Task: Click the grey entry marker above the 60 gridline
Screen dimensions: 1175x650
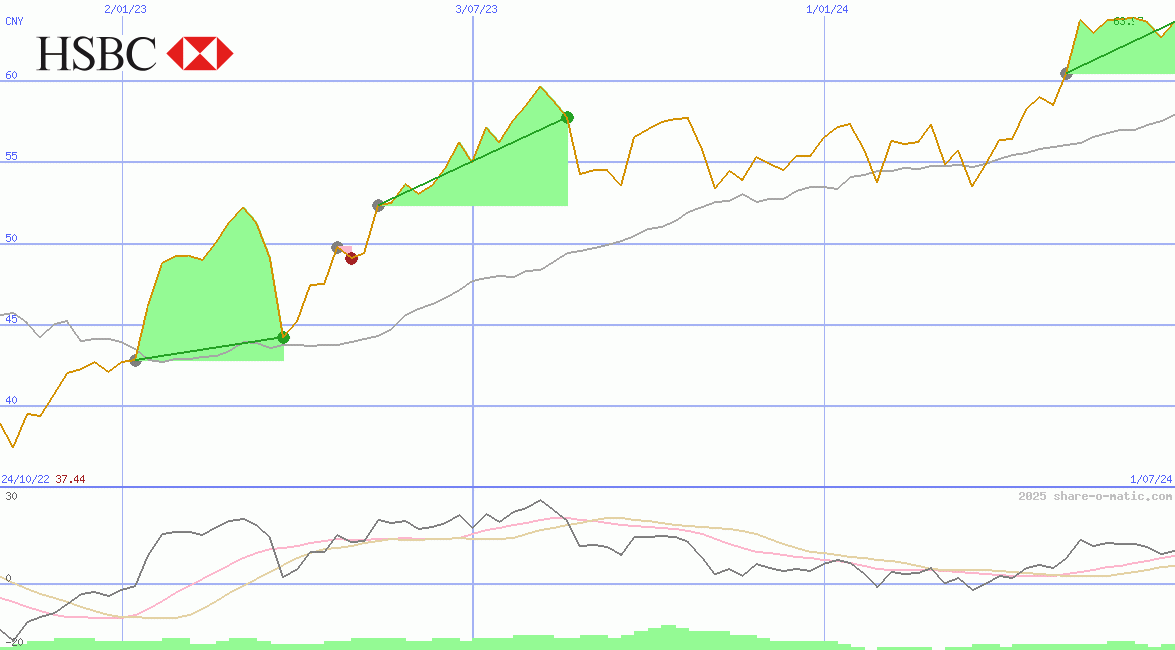Action: [1066, 73]
